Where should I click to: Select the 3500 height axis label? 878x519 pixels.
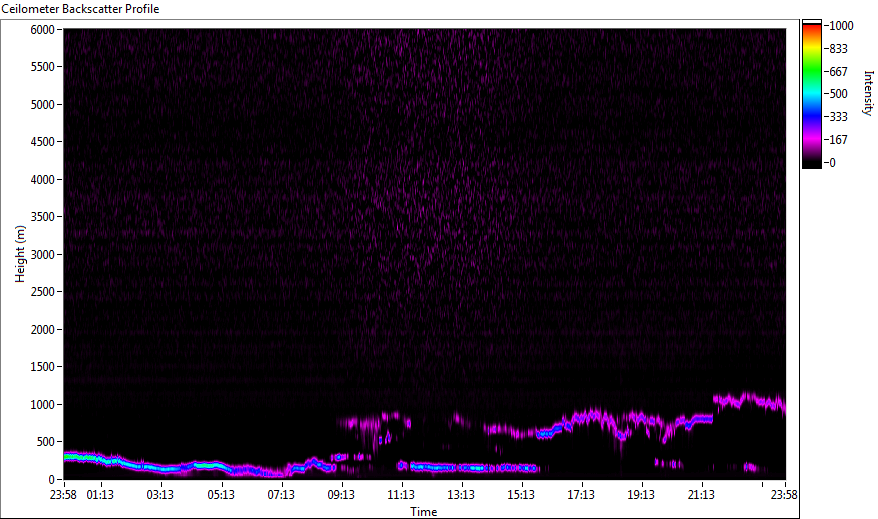pos(43,217)
